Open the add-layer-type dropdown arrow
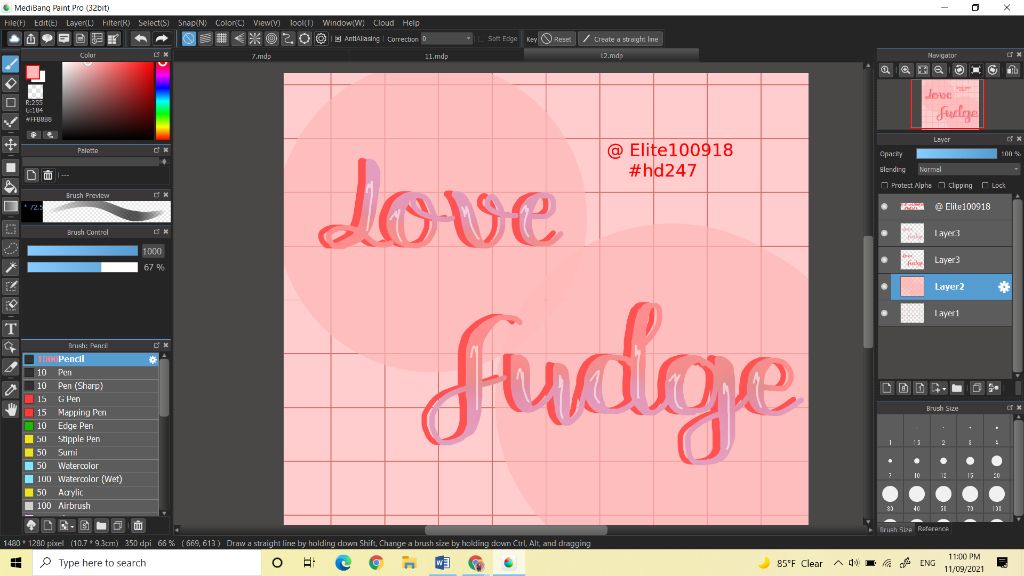 [944, 389]
